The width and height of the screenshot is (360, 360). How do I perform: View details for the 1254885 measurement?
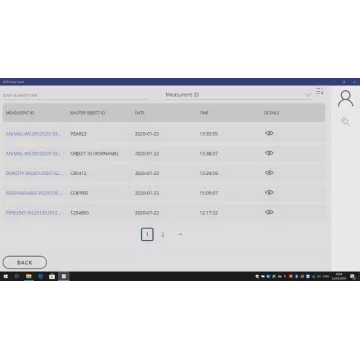[x=269, y=212]
